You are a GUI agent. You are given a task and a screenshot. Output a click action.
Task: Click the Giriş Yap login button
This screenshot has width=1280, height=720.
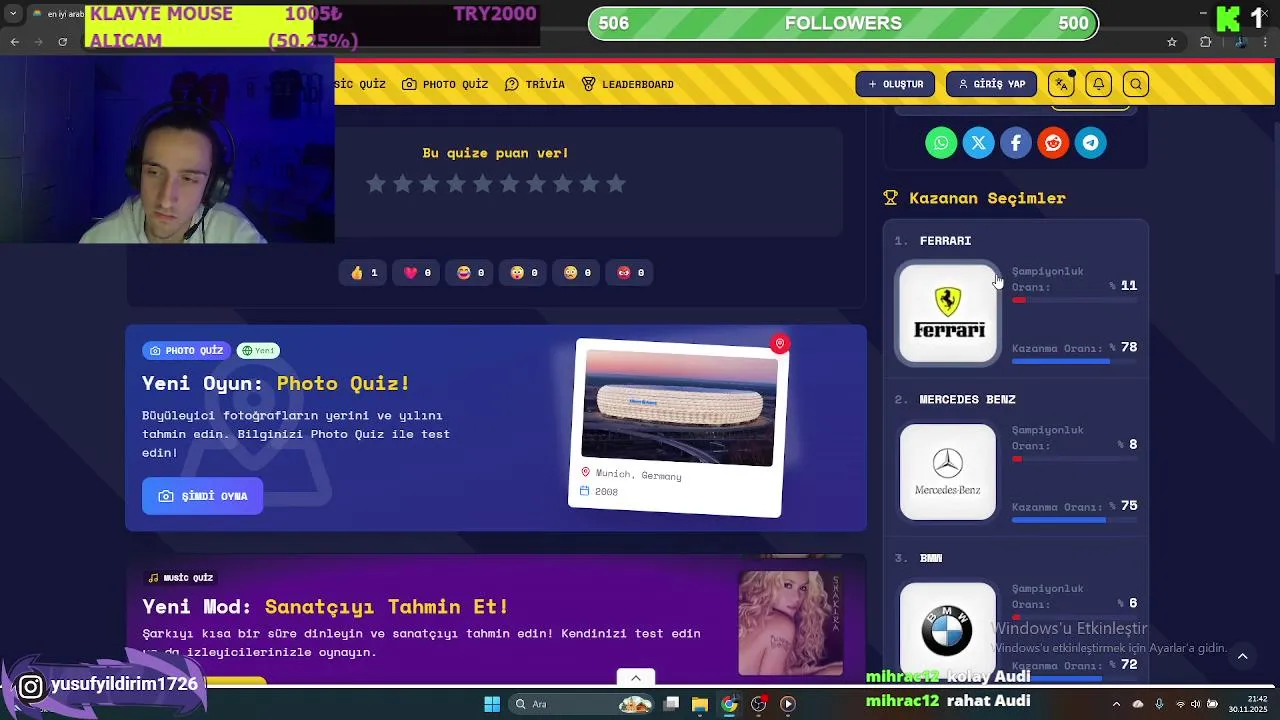pyautogui.click(x=991, y=84)
